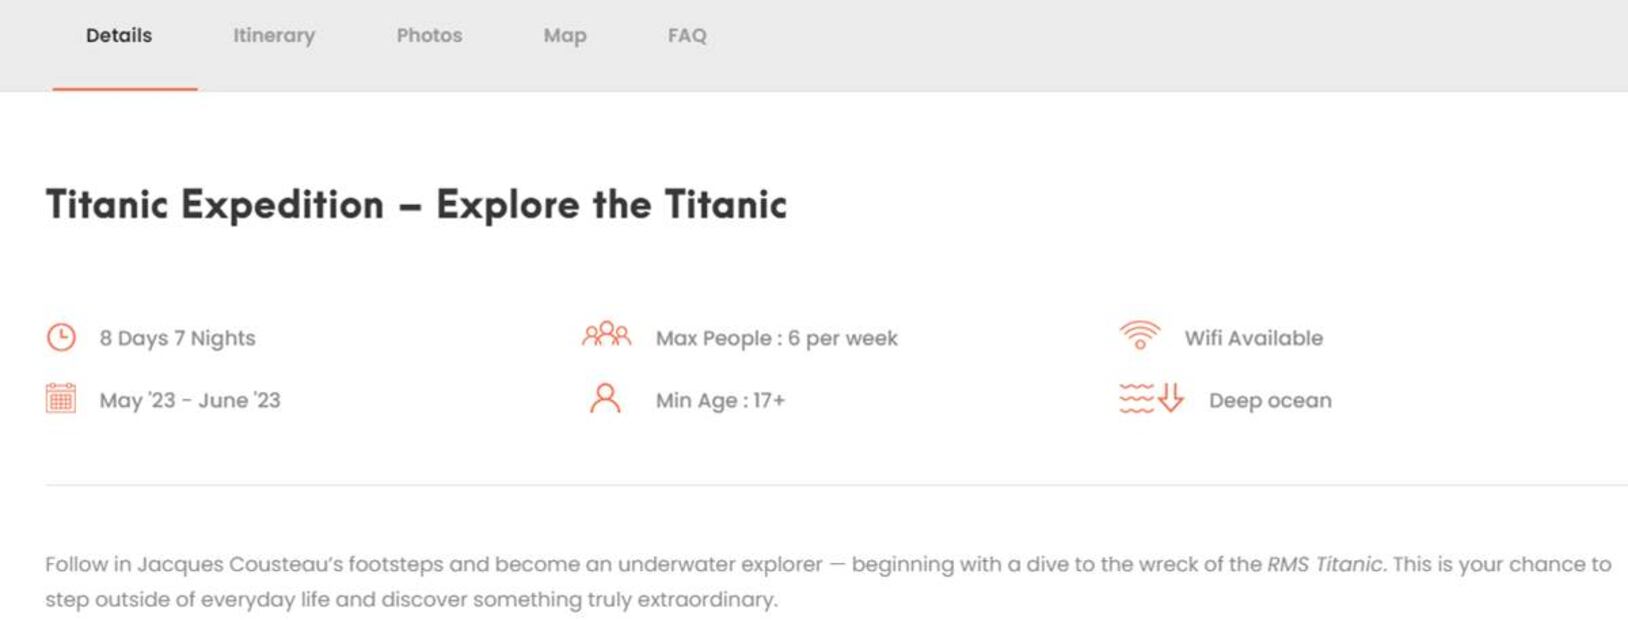Screen dimensions: 1628x620
Task: Click the 8 Days 7 Nights text
Action: [177, 338]
